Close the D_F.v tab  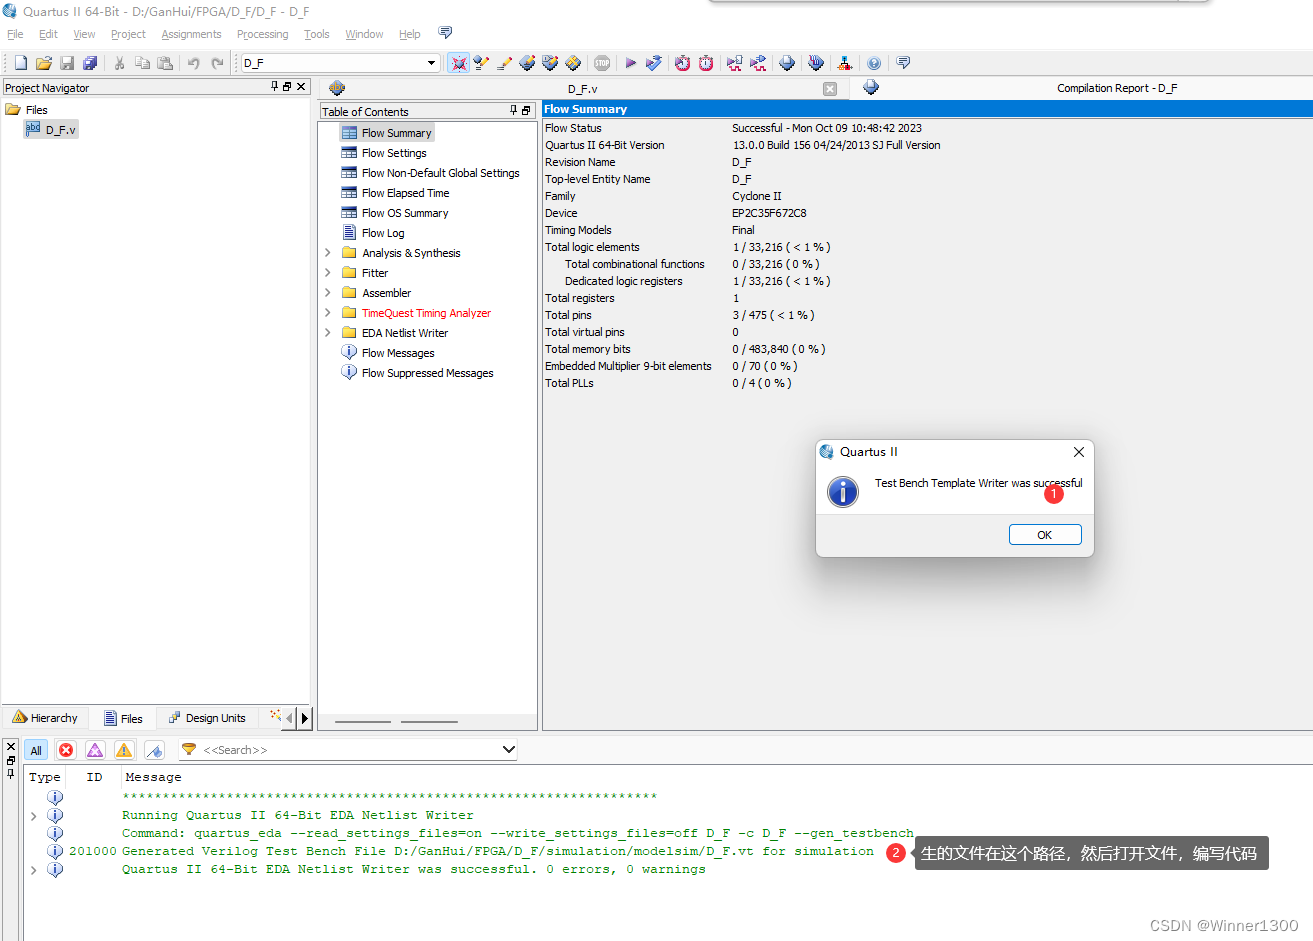tap(830, 89)
